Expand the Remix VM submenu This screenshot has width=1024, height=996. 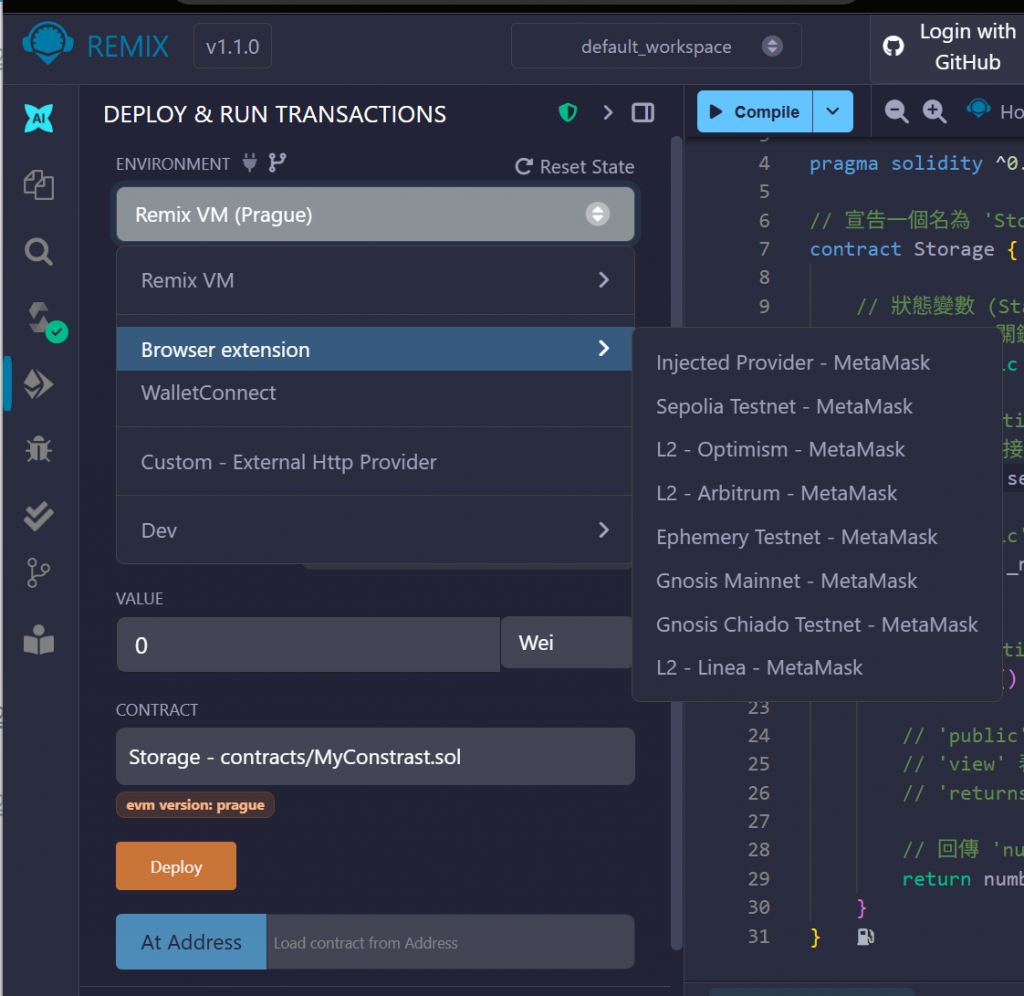coord(376,280)
